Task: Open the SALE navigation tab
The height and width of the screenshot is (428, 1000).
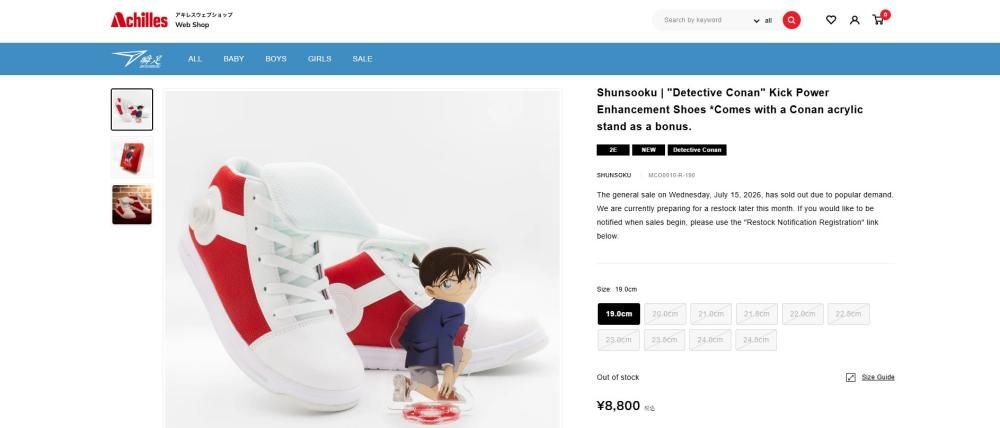Action: tap(362, 59)
